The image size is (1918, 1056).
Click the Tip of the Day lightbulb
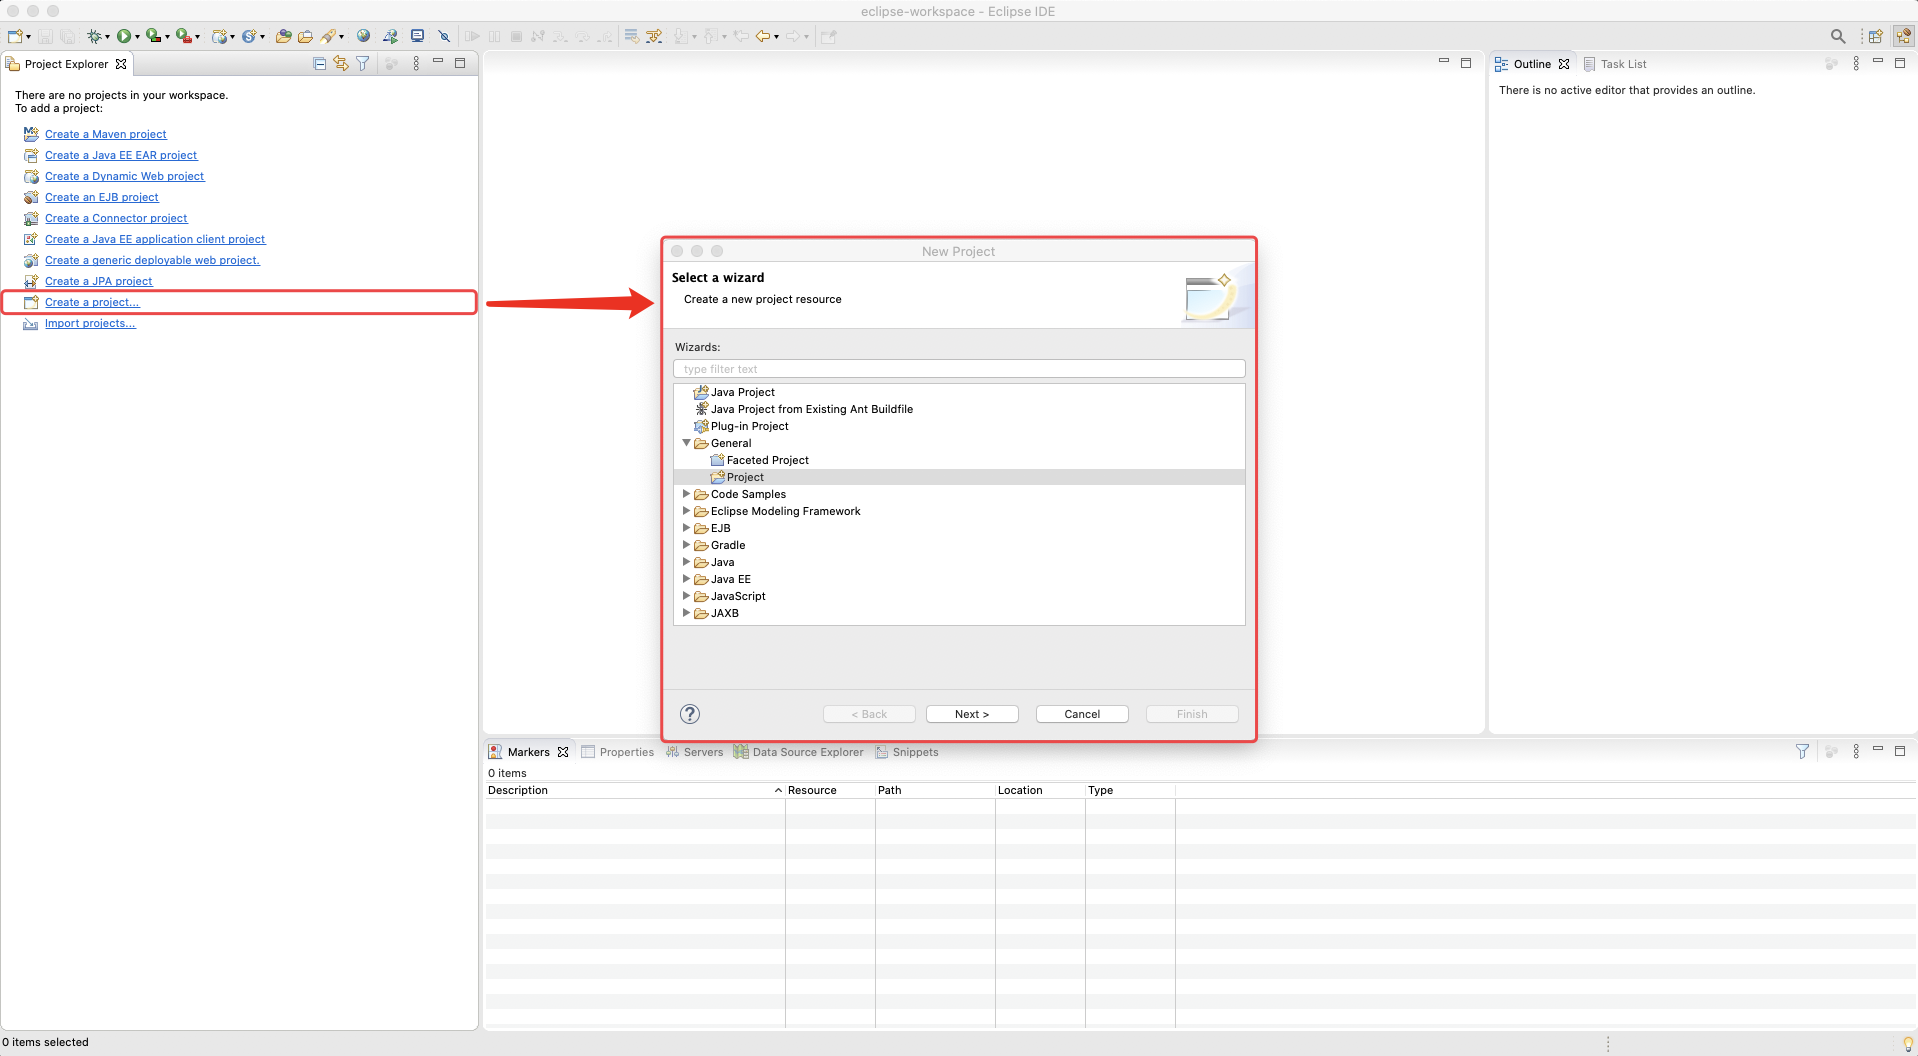click(1908, 1044)
